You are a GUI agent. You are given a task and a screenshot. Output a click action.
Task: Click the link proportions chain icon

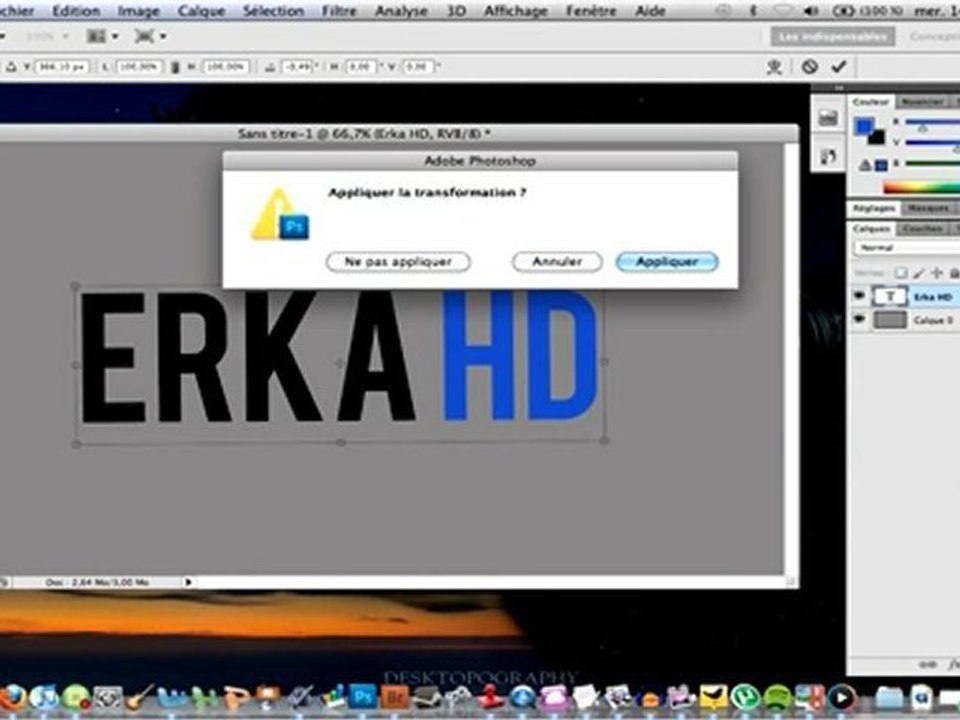pyautogui.click(x=174, y=66)
